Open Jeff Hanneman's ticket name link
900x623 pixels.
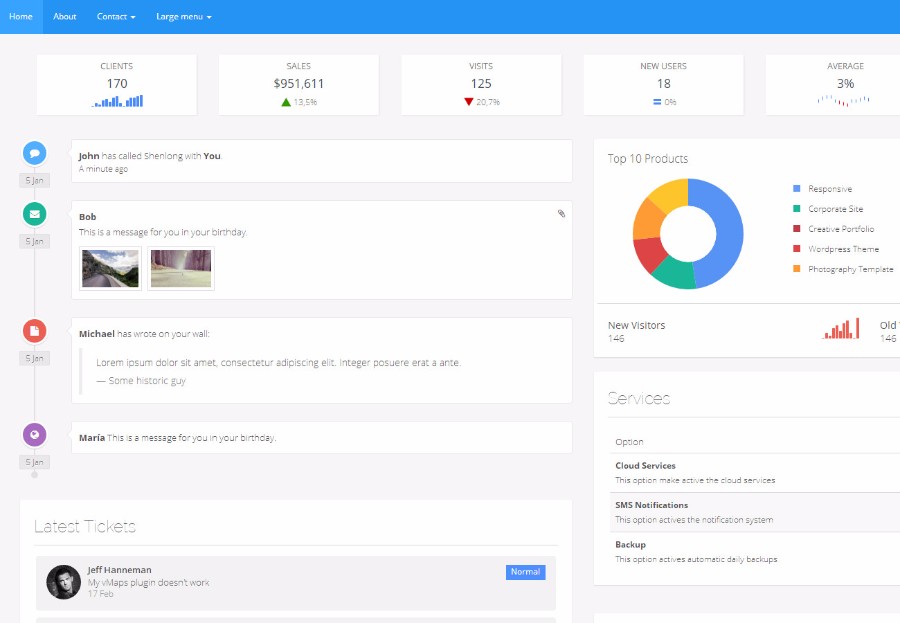click(x=119, y=570)
